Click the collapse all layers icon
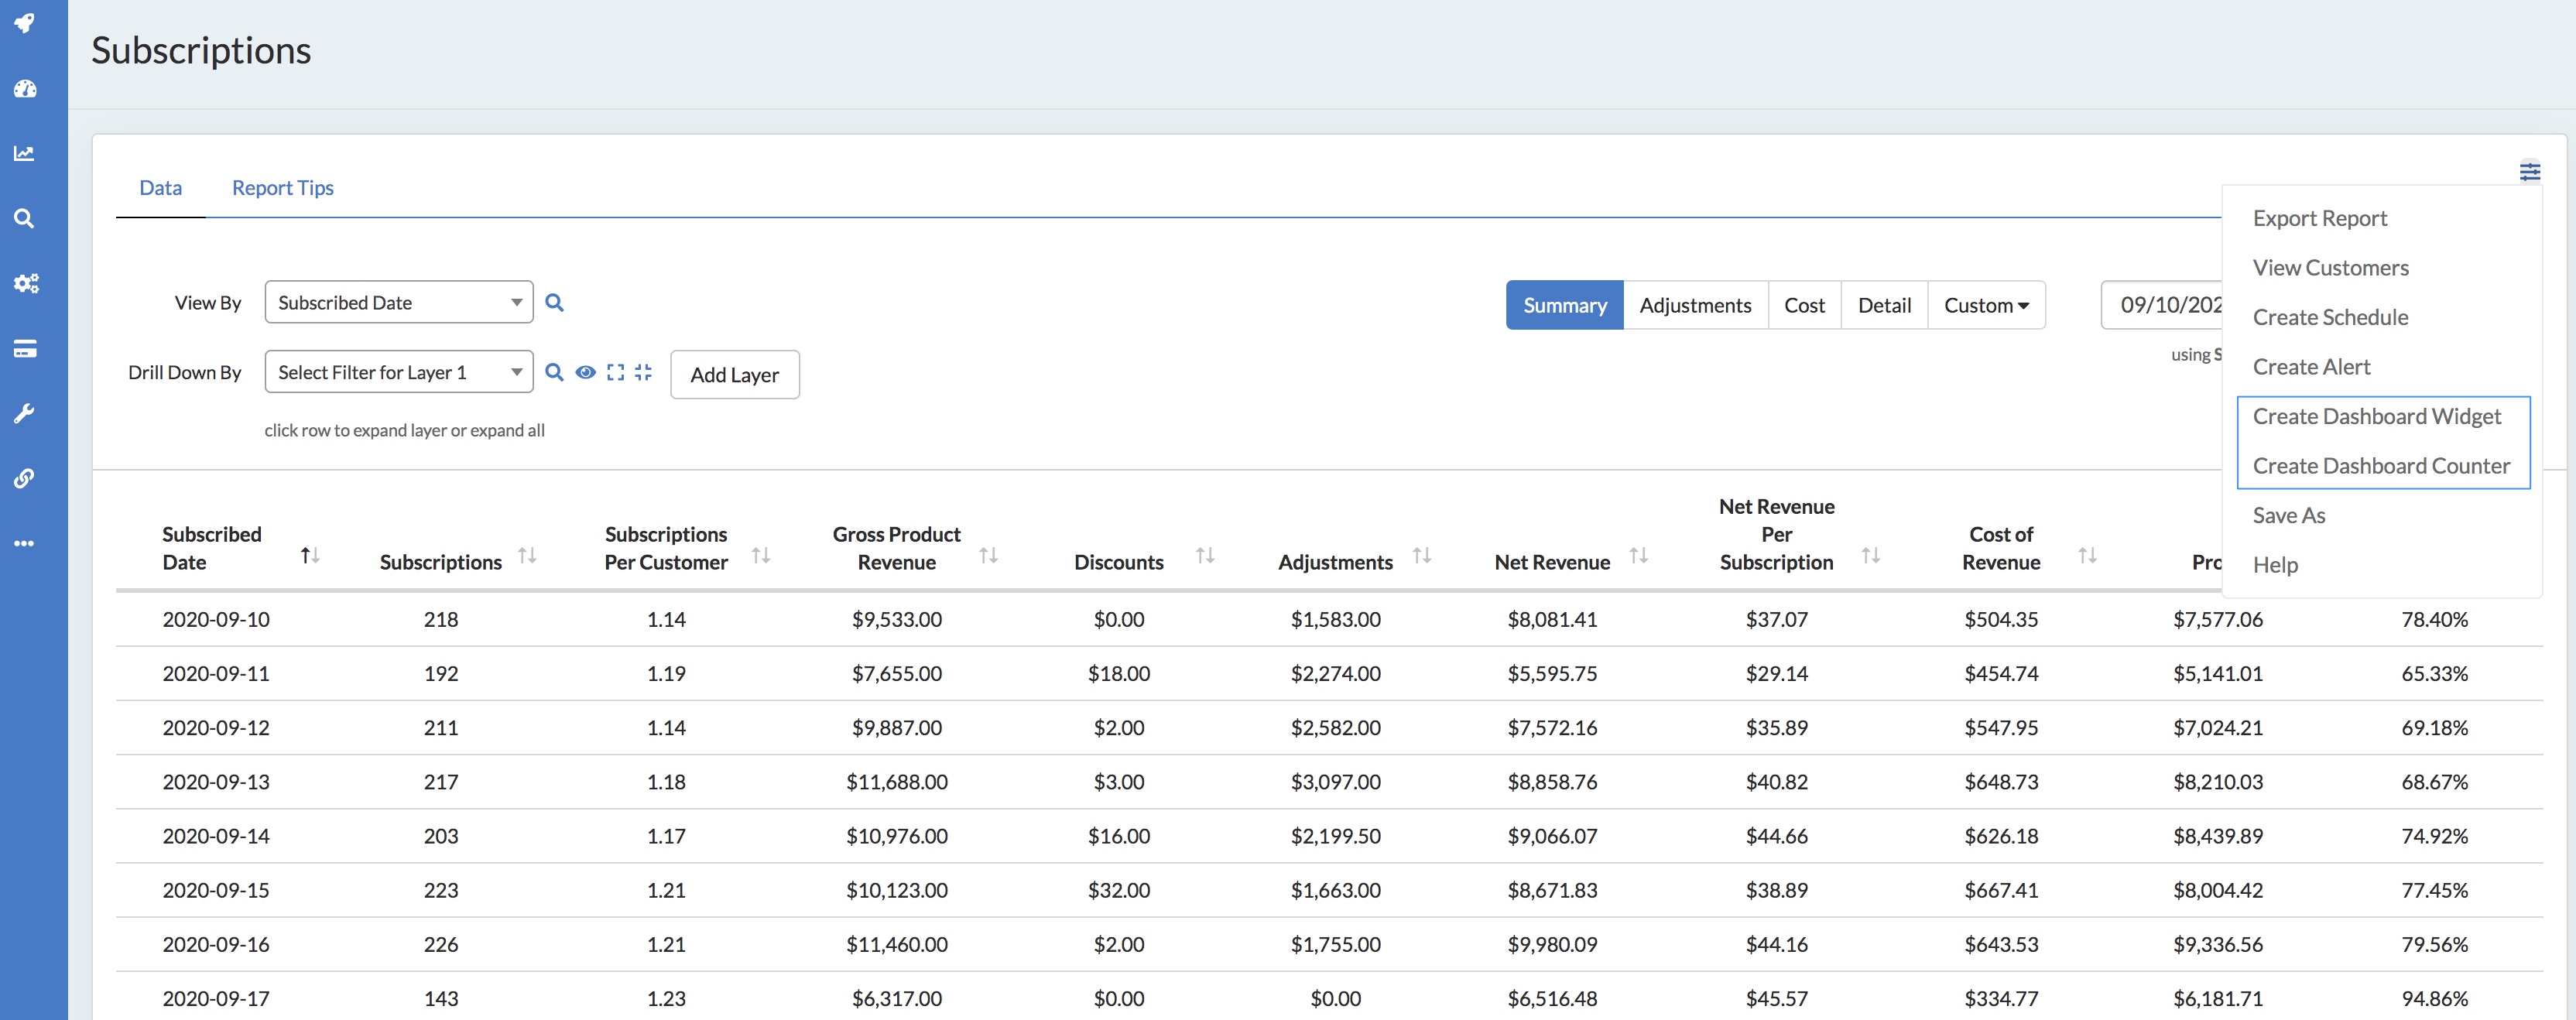The height and width of the screenshot is (1020, 2576). [643, 372]
